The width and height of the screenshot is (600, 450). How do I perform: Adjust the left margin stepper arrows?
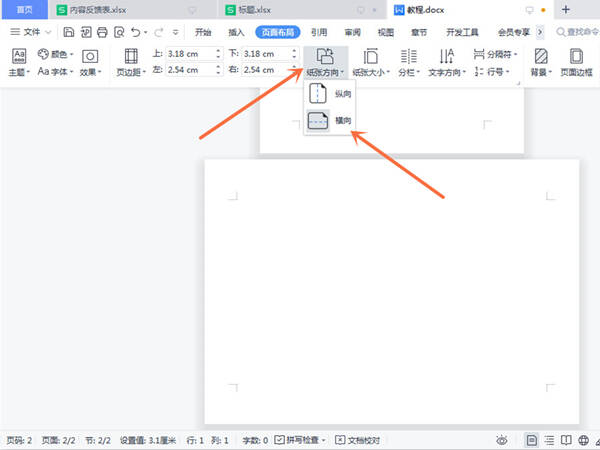coord(218,70)
